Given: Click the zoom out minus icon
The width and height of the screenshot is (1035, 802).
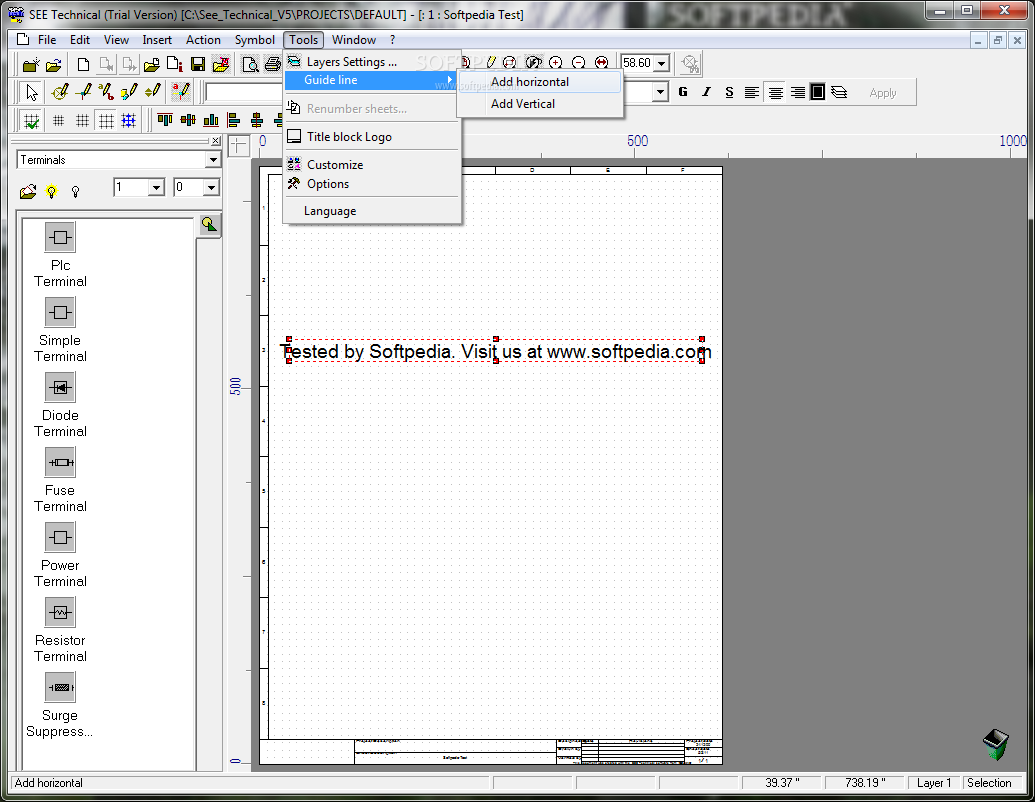Looking at the screenshot, I should click(x=578, y=63).
